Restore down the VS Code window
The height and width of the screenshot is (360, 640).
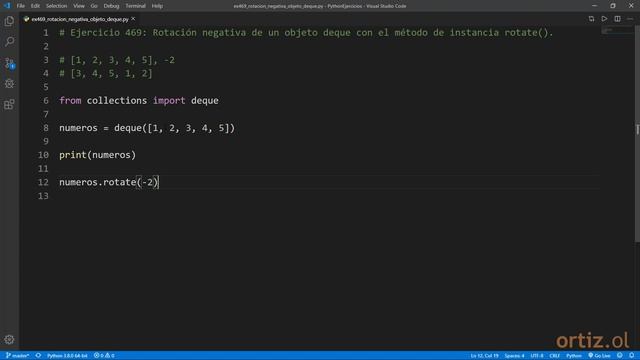click(613, 6)
